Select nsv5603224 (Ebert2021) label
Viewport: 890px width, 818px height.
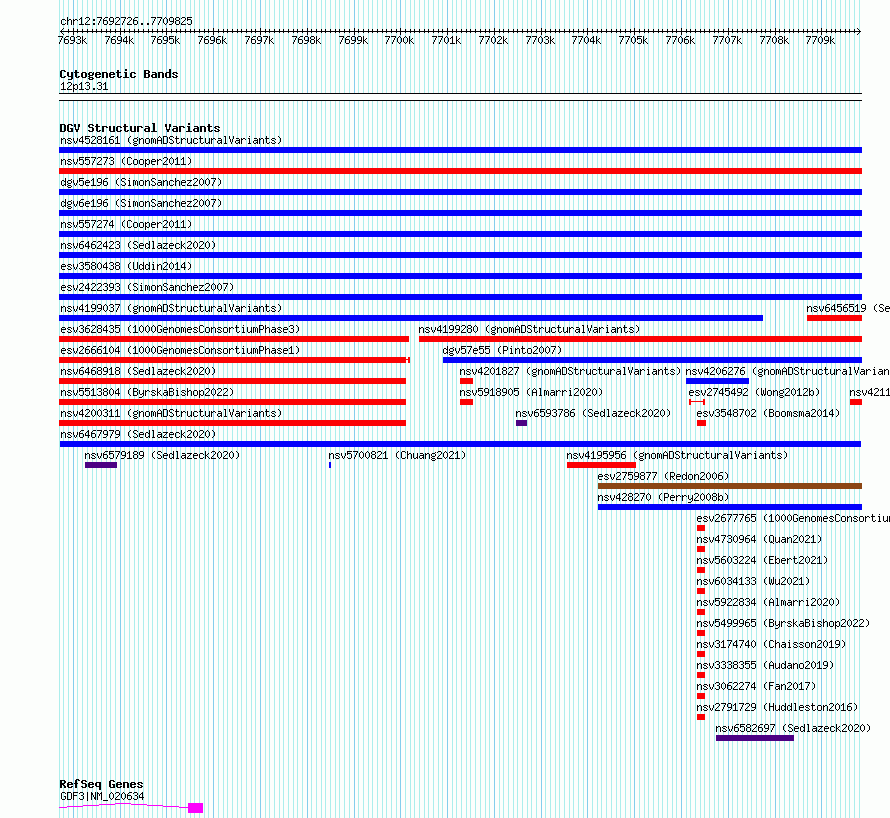click(762, 560)
